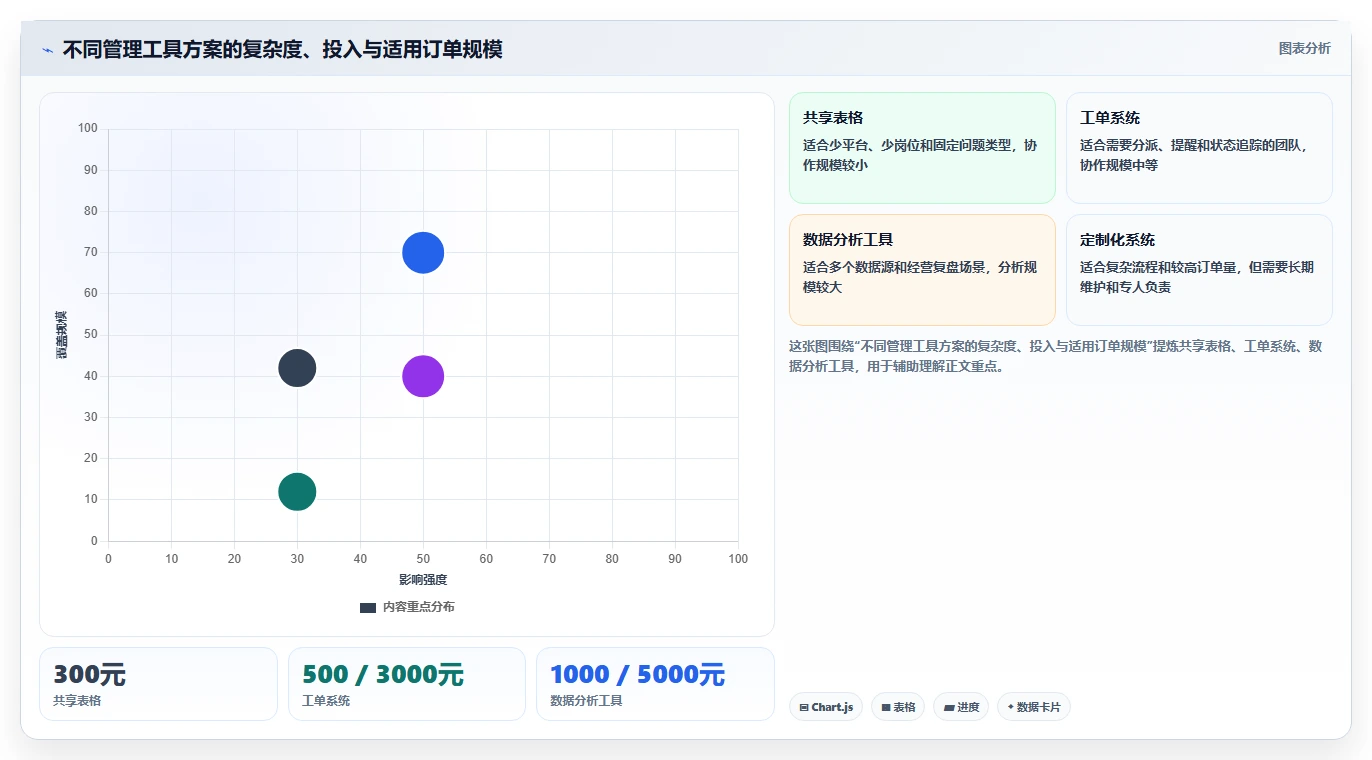Click the 进度 tag chip
The height and width of the screenshot is (760, 1372).
pyautogui.click(x=961, y=707)
